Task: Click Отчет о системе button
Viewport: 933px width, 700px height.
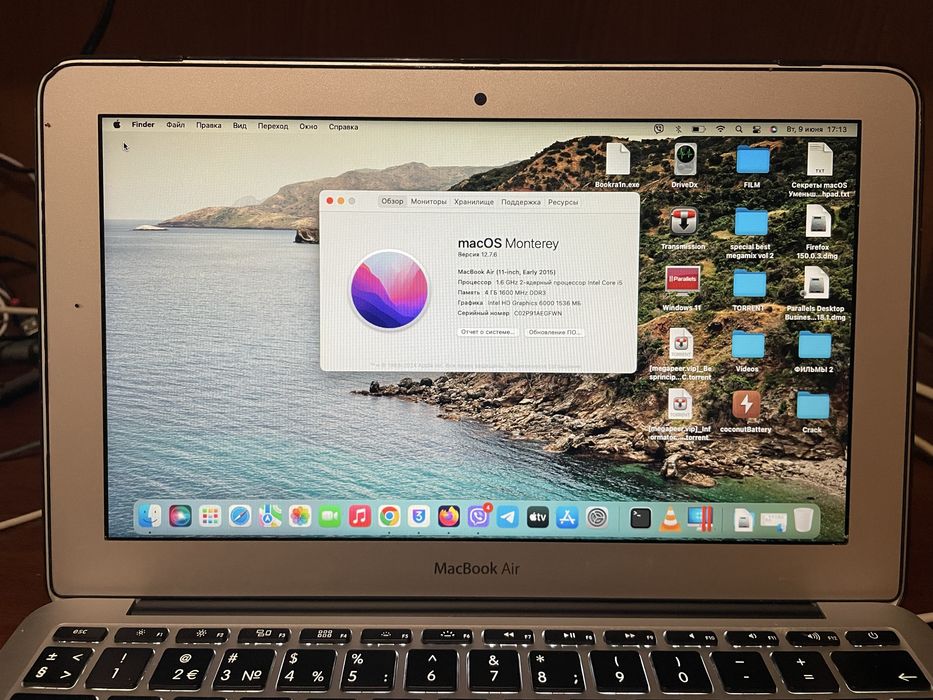Action: point(488,332)
